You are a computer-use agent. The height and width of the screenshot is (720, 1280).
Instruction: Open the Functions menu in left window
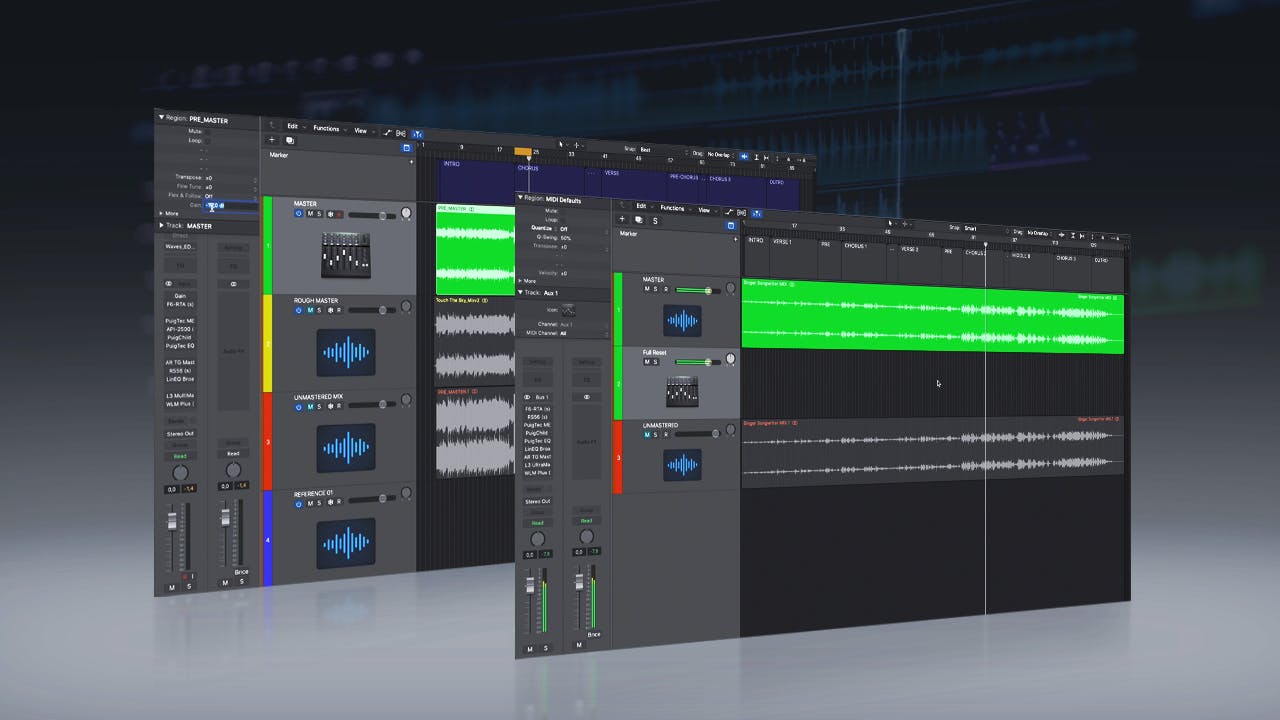tap(326, 128)
